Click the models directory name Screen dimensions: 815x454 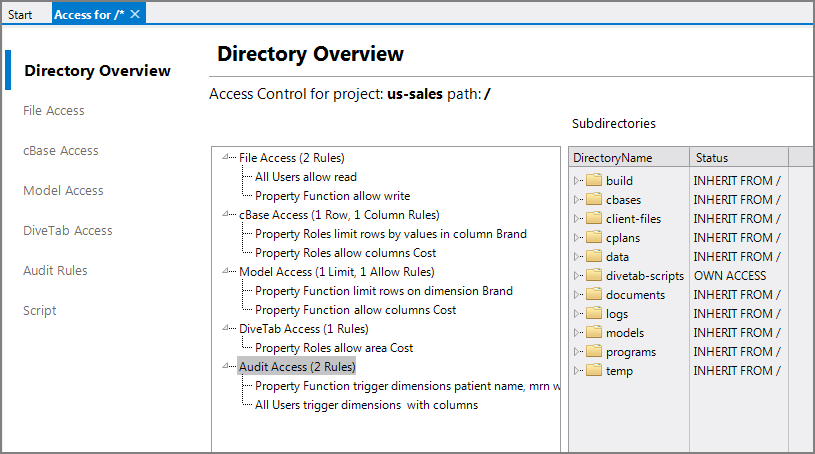625,333
